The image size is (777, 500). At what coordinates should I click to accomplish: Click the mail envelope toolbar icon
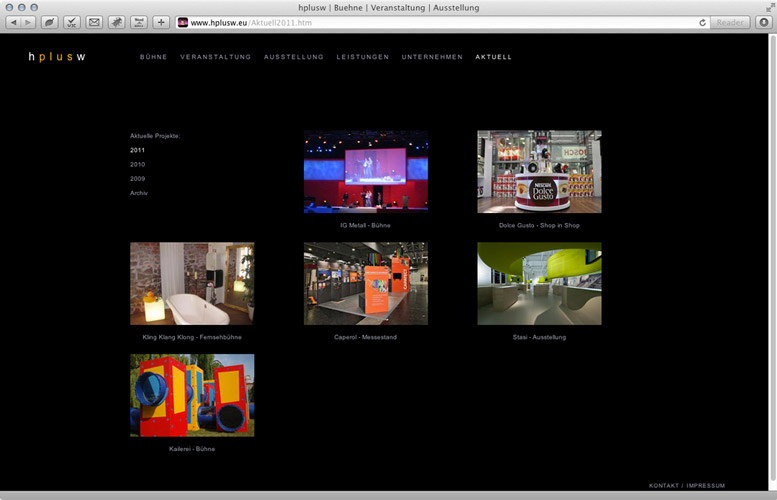(94, 22)
